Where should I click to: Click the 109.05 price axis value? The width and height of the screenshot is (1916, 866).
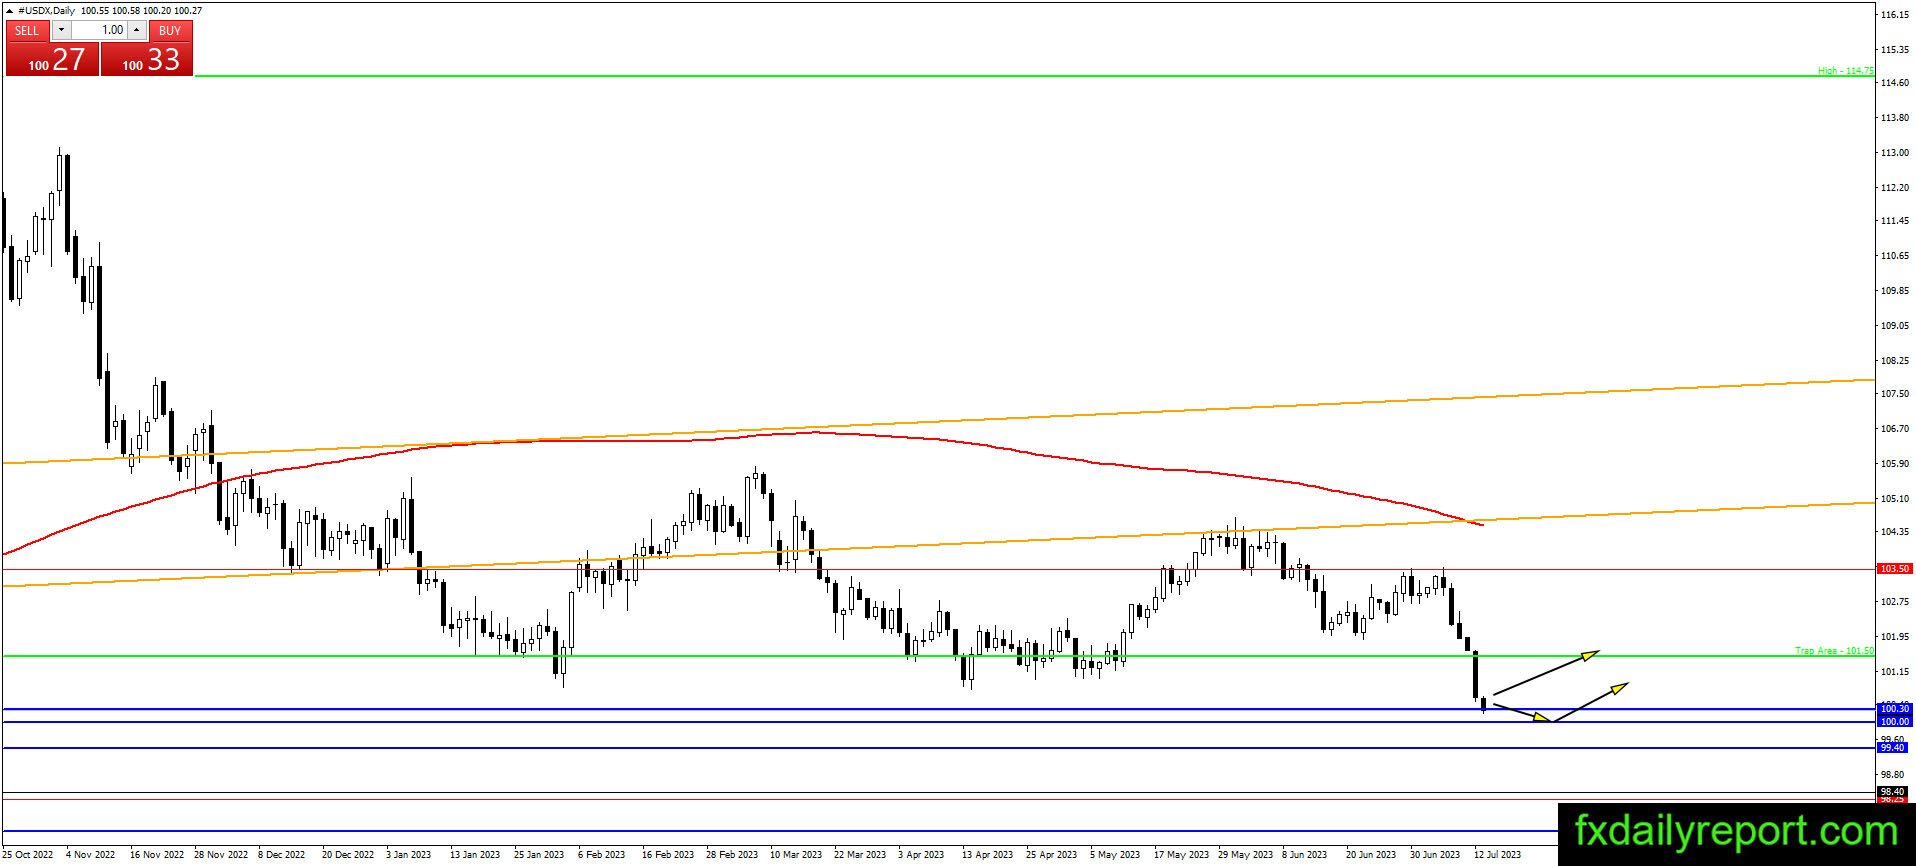(1895, 325)
